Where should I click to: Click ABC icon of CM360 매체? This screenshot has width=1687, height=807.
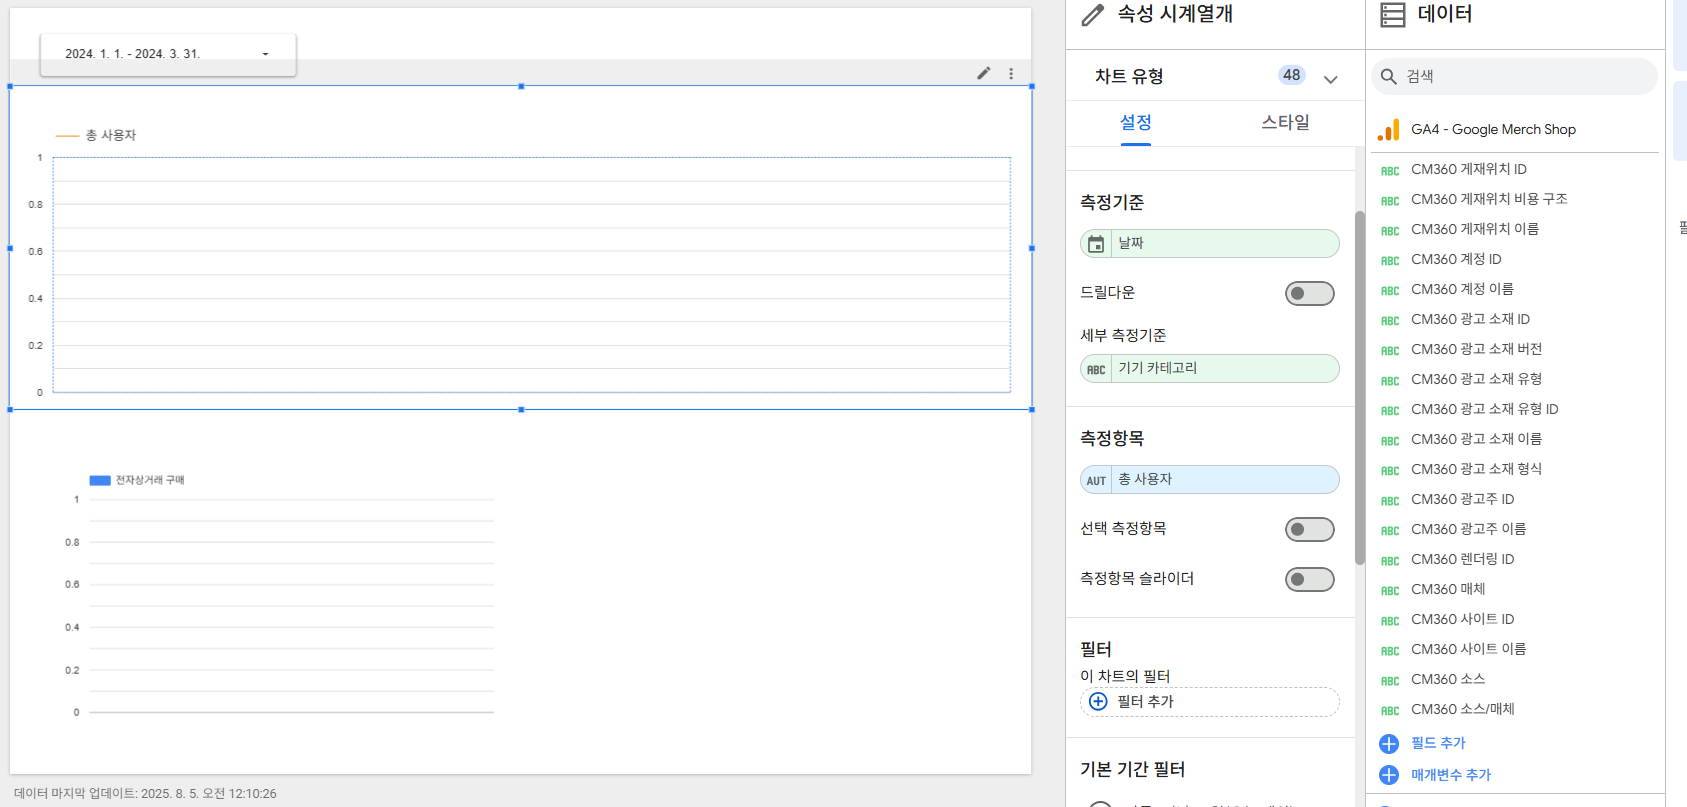click(1390, 591)
